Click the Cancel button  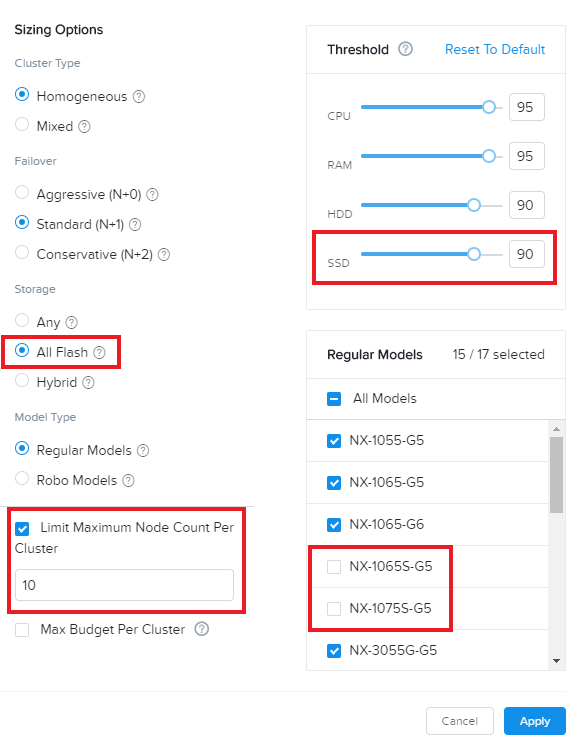[460, 721]
